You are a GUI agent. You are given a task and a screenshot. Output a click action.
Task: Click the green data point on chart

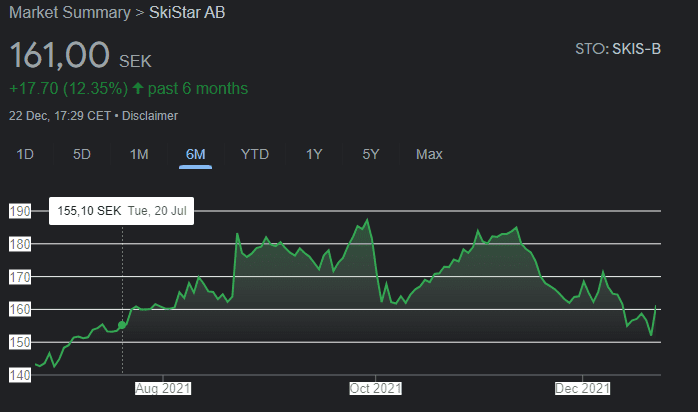pyautogui.click(x=122, y=325)
